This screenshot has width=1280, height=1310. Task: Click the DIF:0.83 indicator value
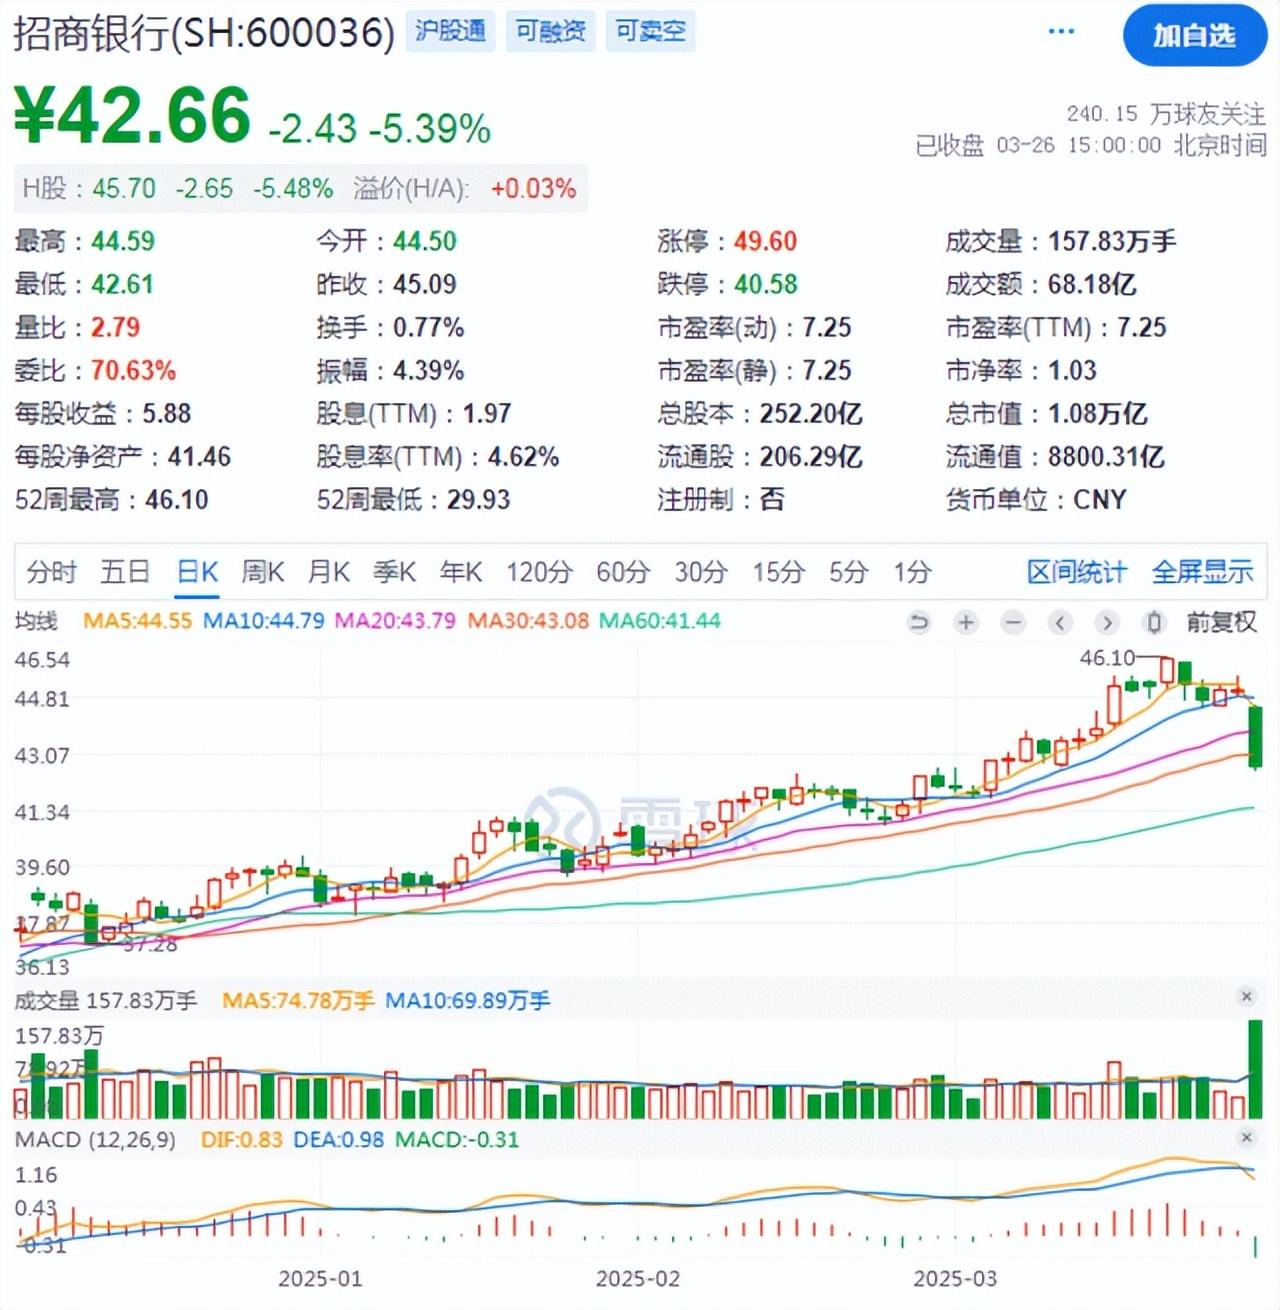click(241, 1139)
